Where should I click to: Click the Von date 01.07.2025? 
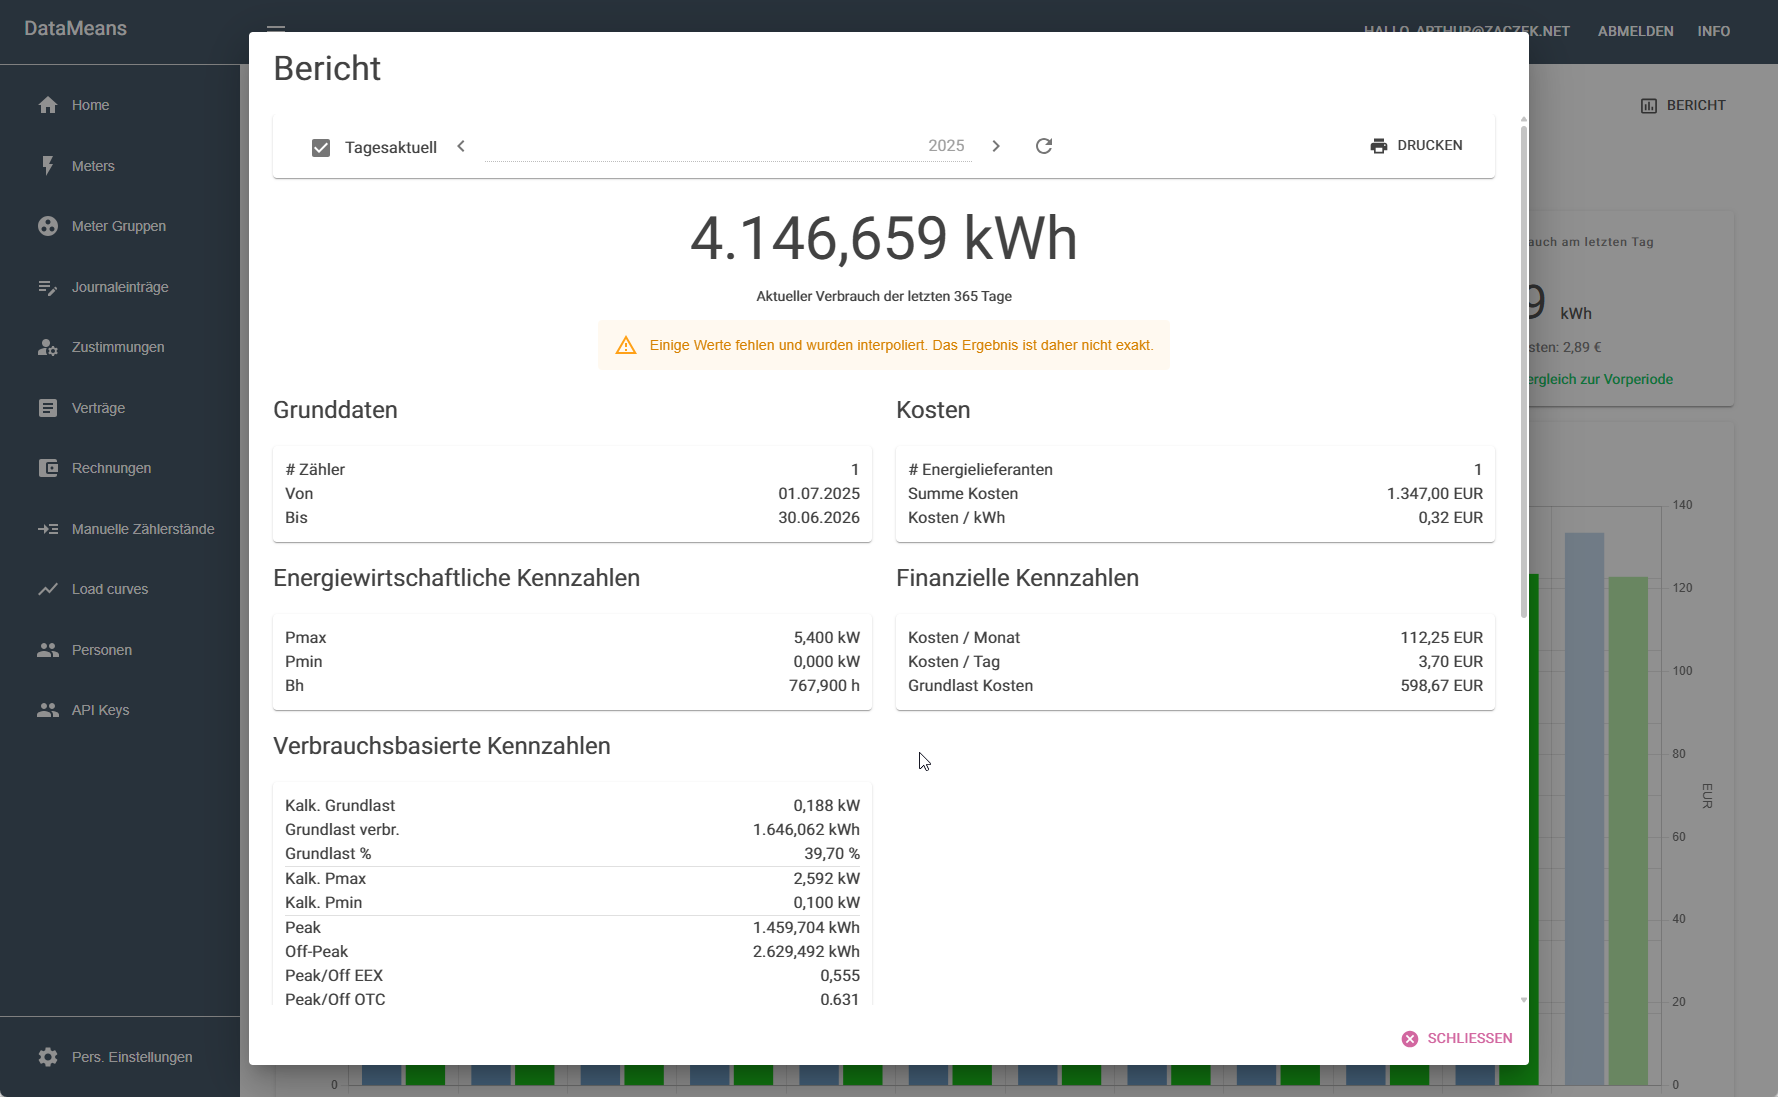[x=819, y=494]
